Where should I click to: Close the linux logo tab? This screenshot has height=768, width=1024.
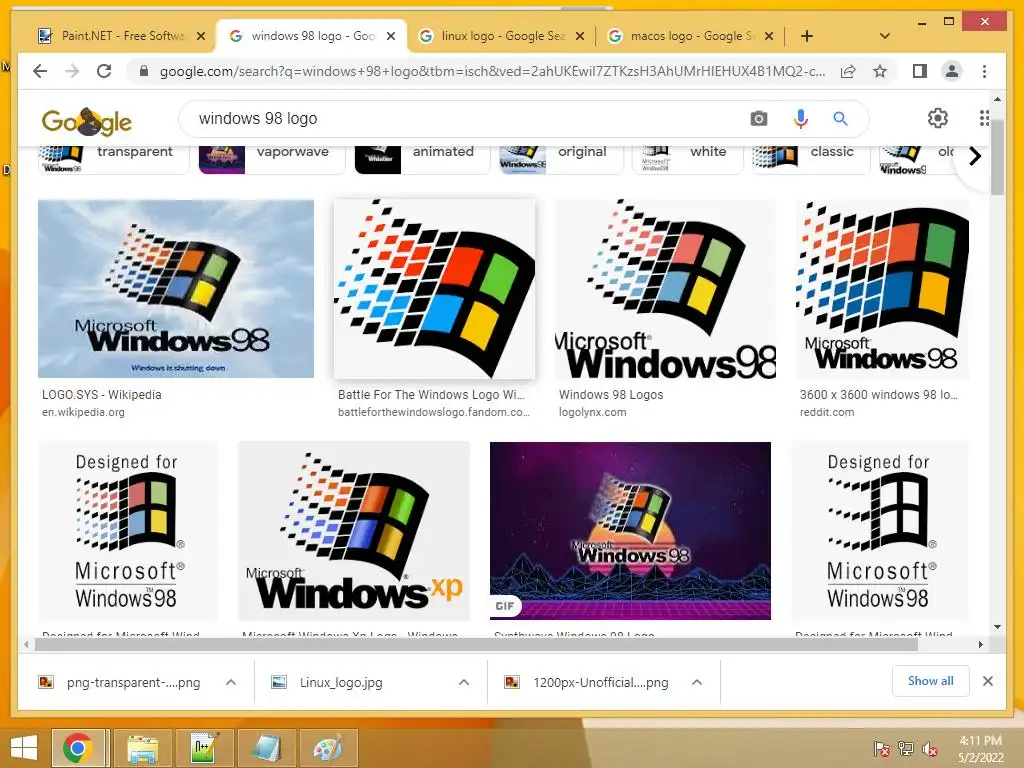pos(579,36)
